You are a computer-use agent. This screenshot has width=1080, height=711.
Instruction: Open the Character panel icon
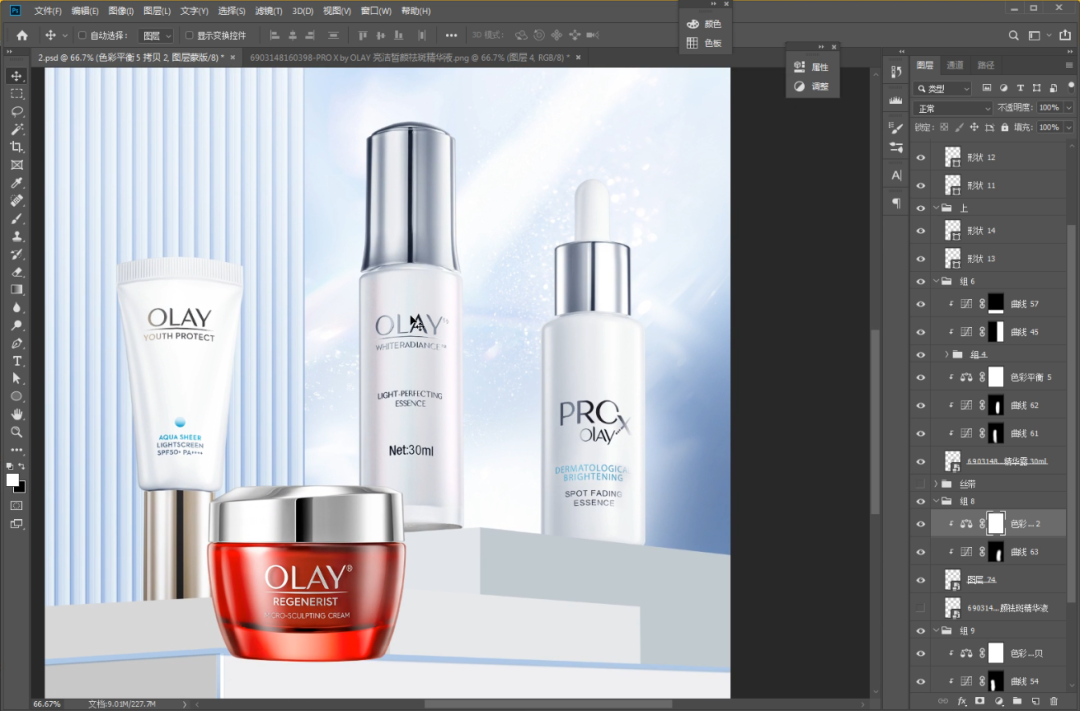pos(896,175)
